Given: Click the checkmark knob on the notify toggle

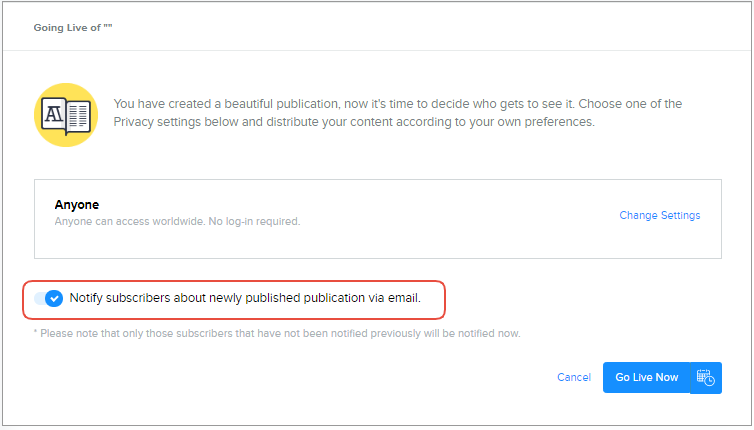Looking at the screenshot, I should (54, 298).
